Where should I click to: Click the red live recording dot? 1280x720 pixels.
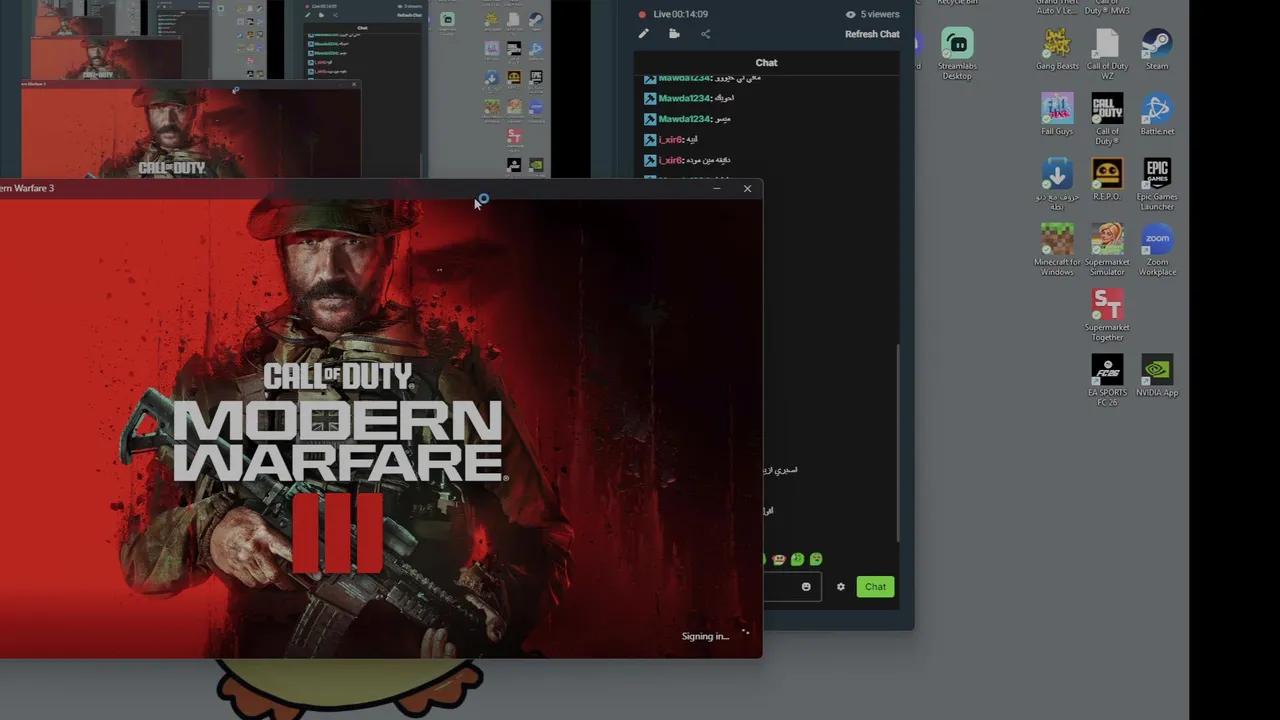pos(642,14)
